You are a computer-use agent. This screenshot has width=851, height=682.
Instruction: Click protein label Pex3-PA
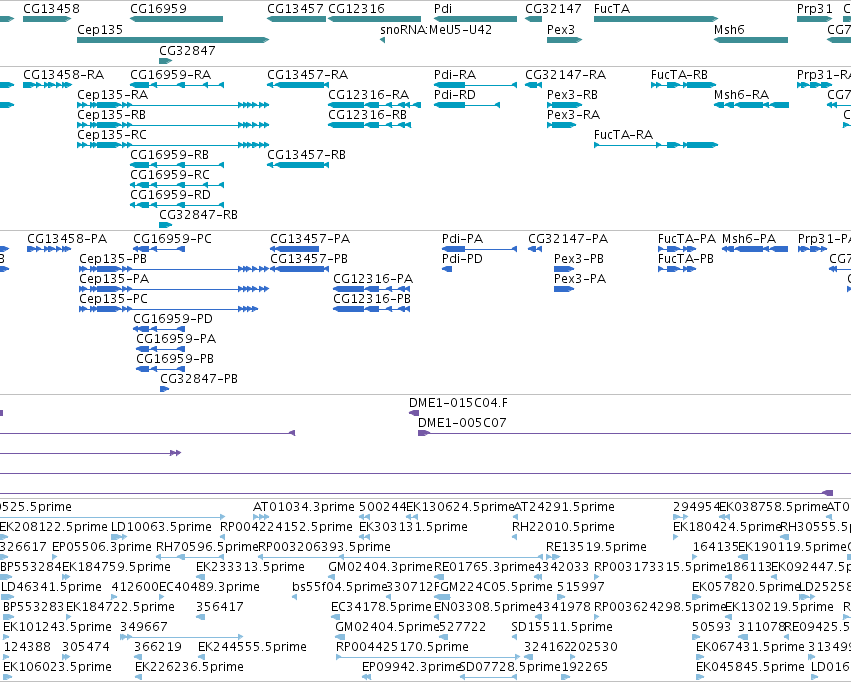[580, 279]
